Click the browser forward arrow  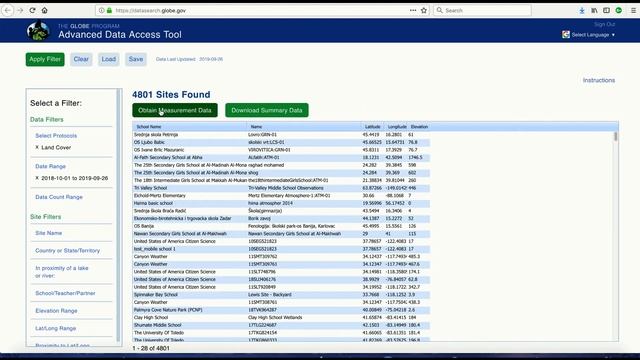(x=20, y=10)
